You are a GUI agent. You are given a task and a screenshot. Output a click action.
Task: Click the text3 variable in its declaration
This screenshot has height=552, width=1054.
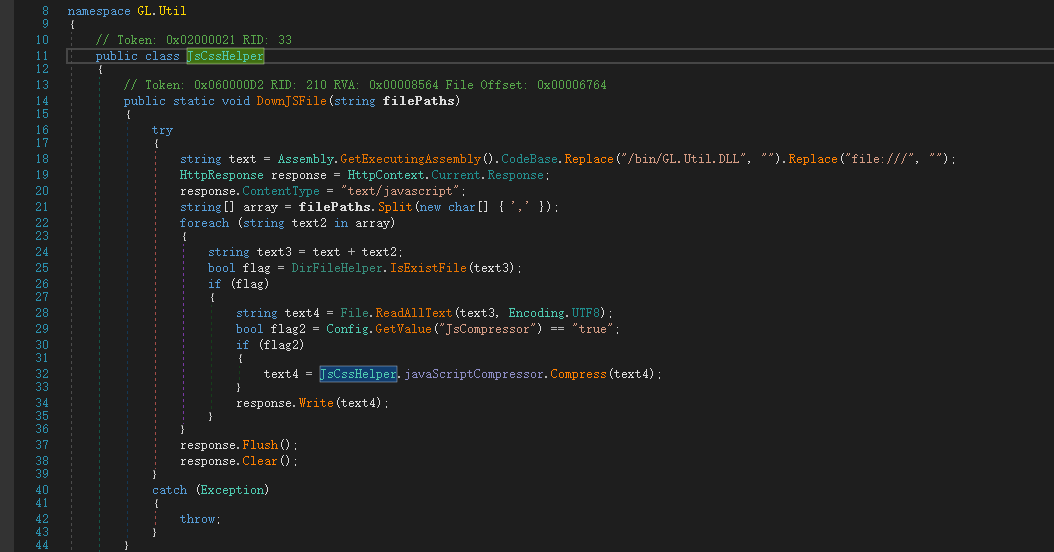point(274,252)
